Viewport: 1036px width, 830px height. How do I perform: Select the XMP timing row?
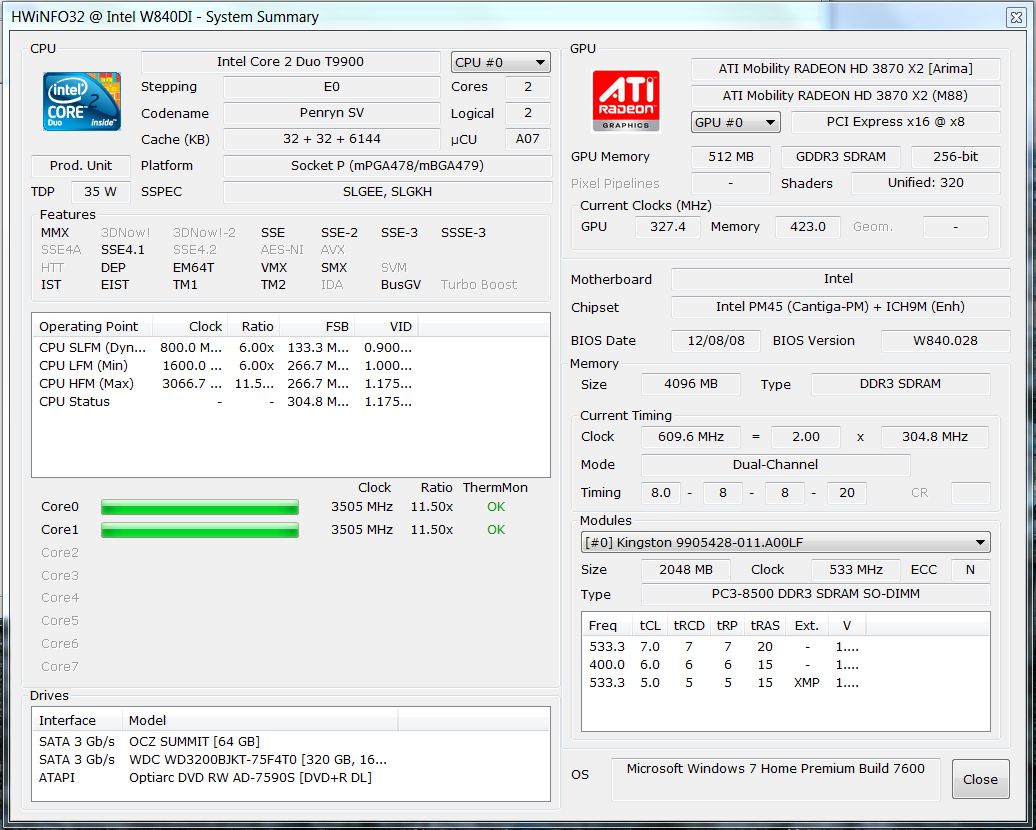pyautogui.click(x=723, y=683)
